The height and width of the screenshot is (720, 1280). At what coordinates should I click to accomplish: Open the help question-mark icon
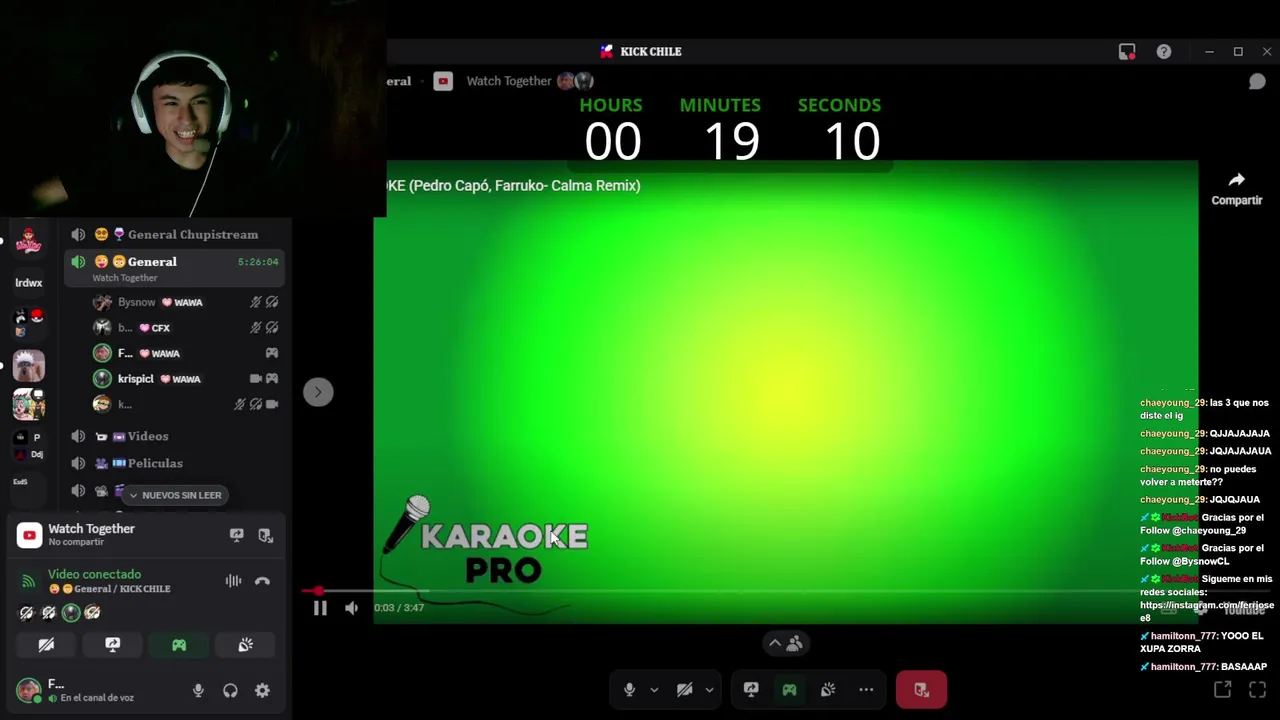[x=1164, y=52]
